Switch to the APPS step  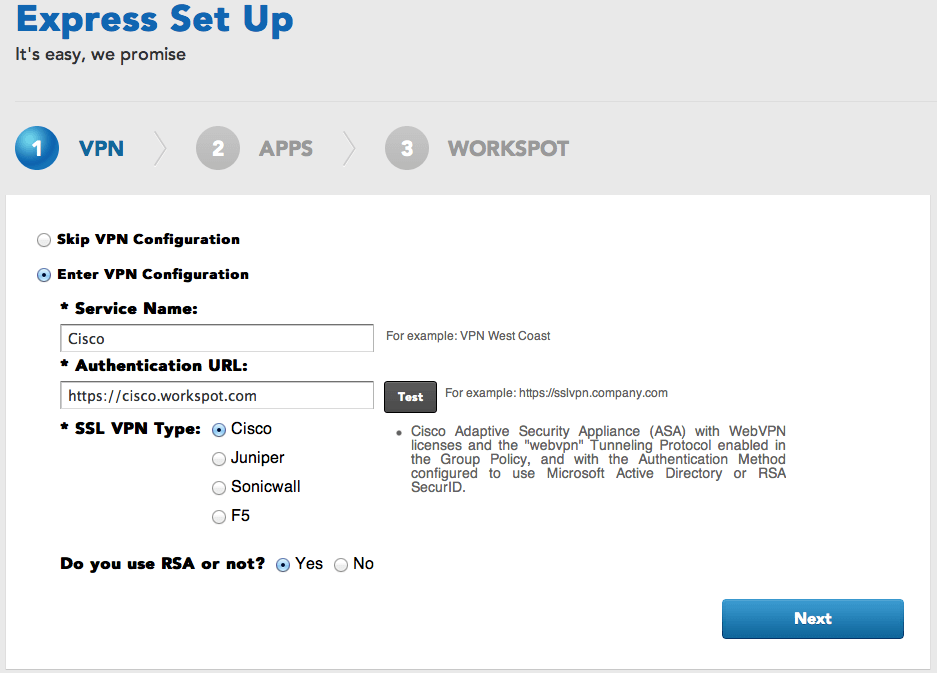286,148
